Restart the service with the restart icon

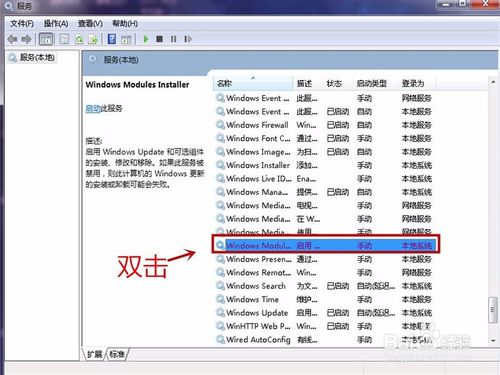[188, 39]
